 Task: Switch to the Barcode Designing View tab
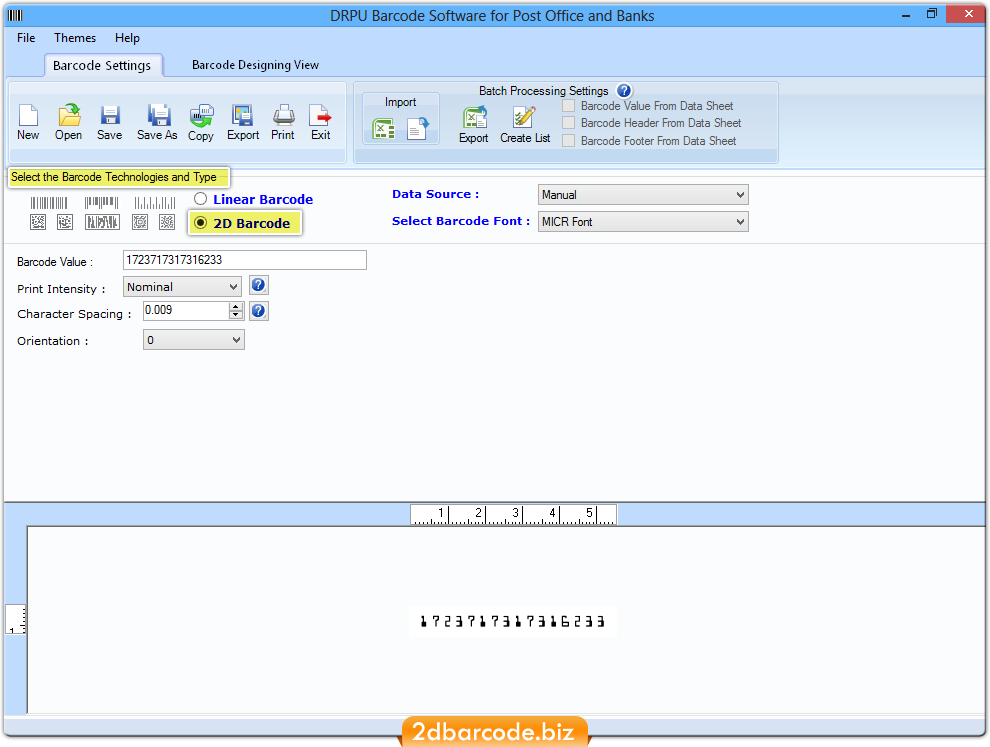tap(256, 65)
